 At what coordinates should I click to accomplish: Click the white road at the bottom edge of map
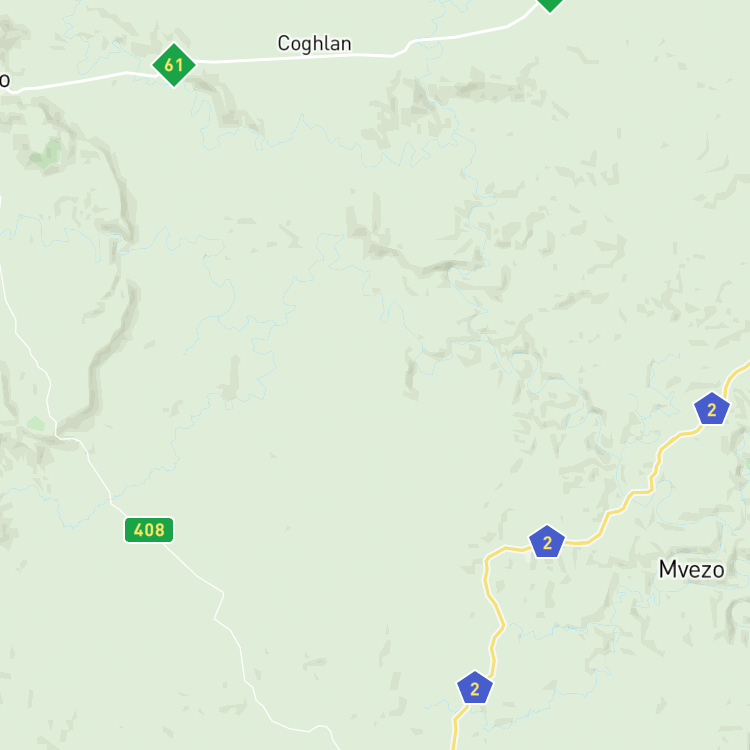297,729
